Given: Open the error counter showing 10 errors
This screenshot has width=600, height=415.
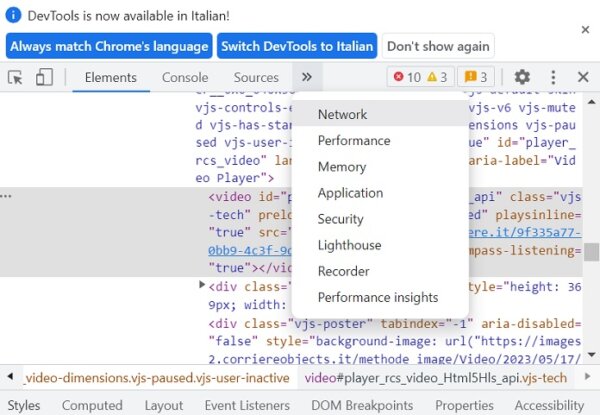Looking at the screenshot, I should coord(407,77).
